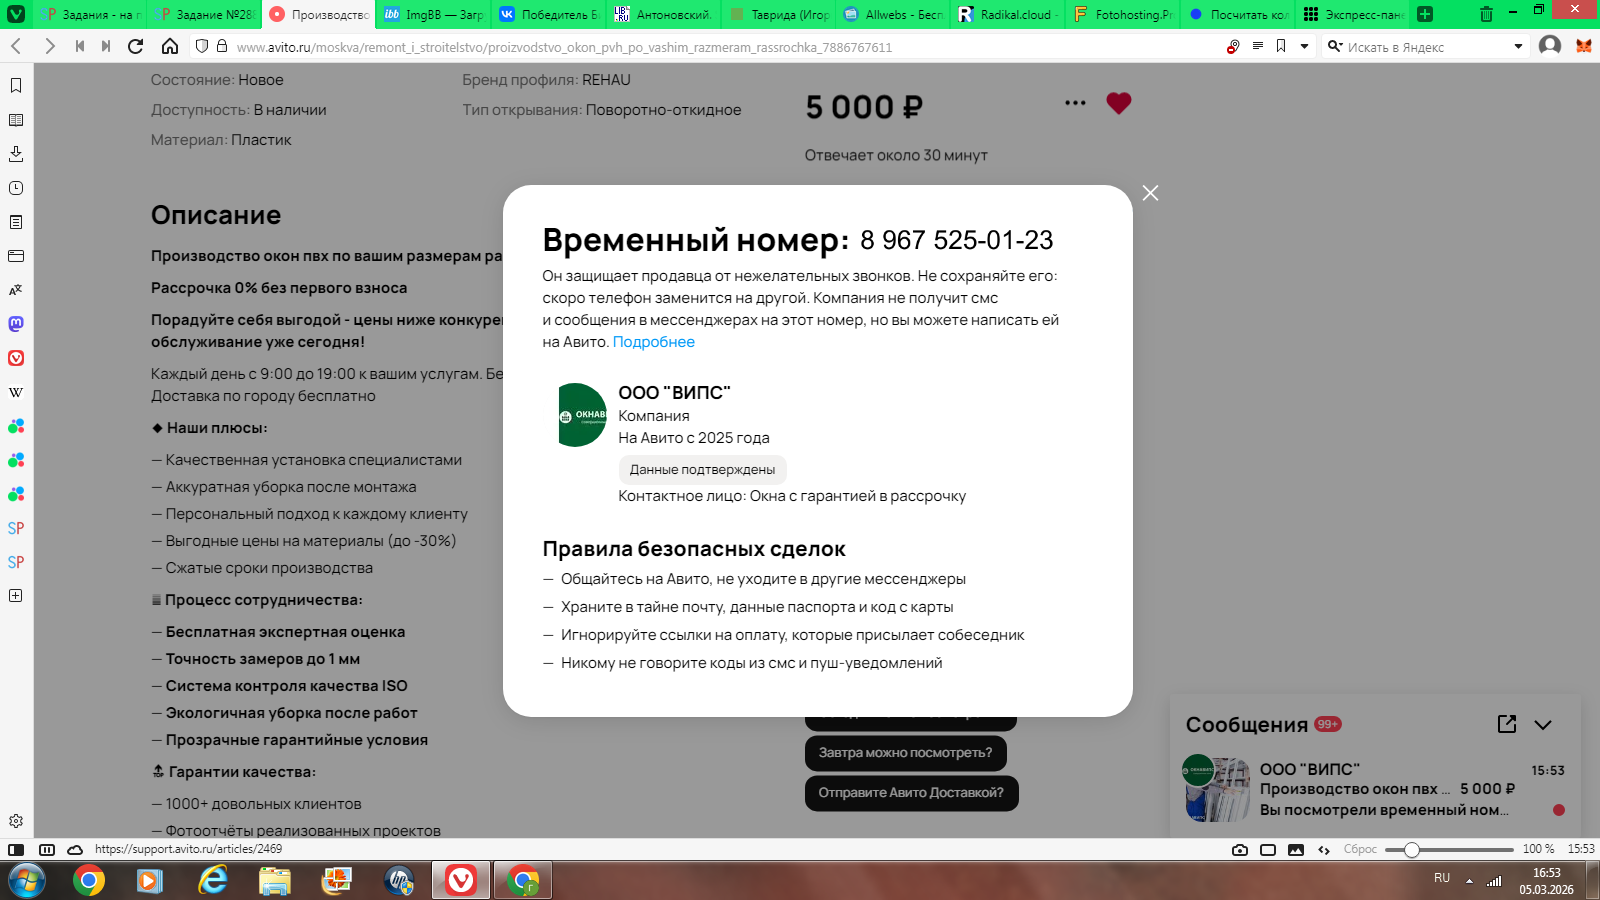Image resolution: width=1600 pixels, height=900 pixels.
Task: Reload the Avito page
Action: click(136, 46)
